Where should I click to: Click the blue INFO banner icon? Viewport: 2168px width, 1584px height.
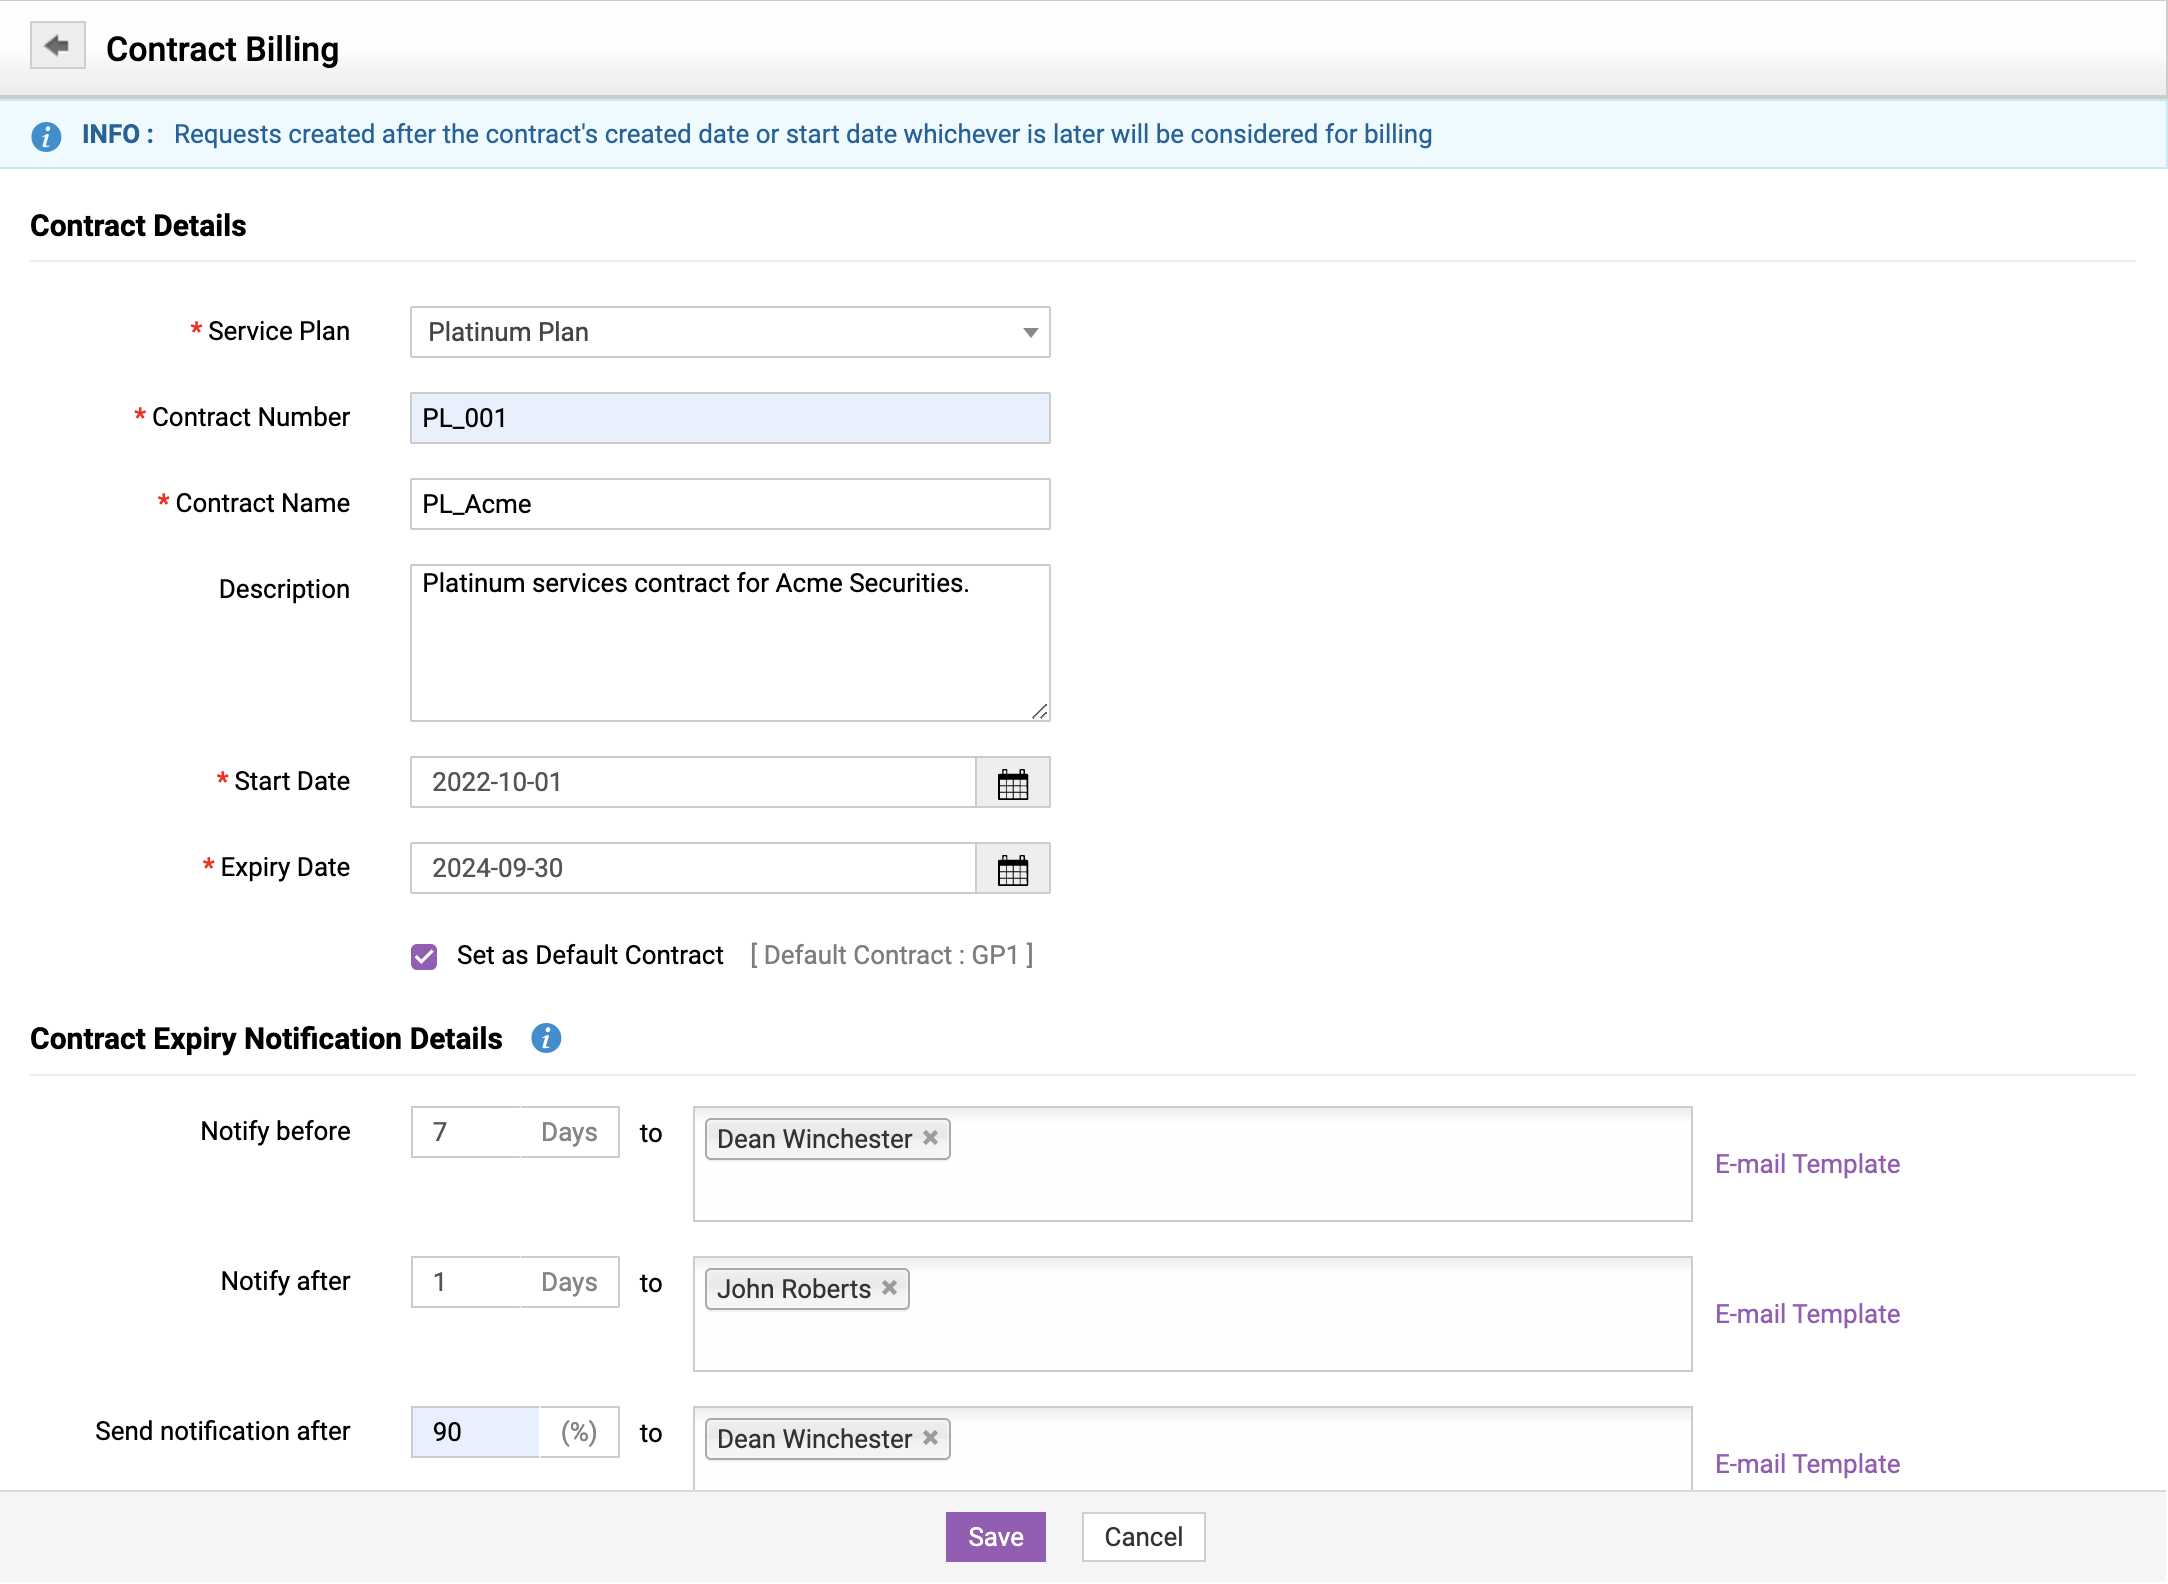(46, 136)
